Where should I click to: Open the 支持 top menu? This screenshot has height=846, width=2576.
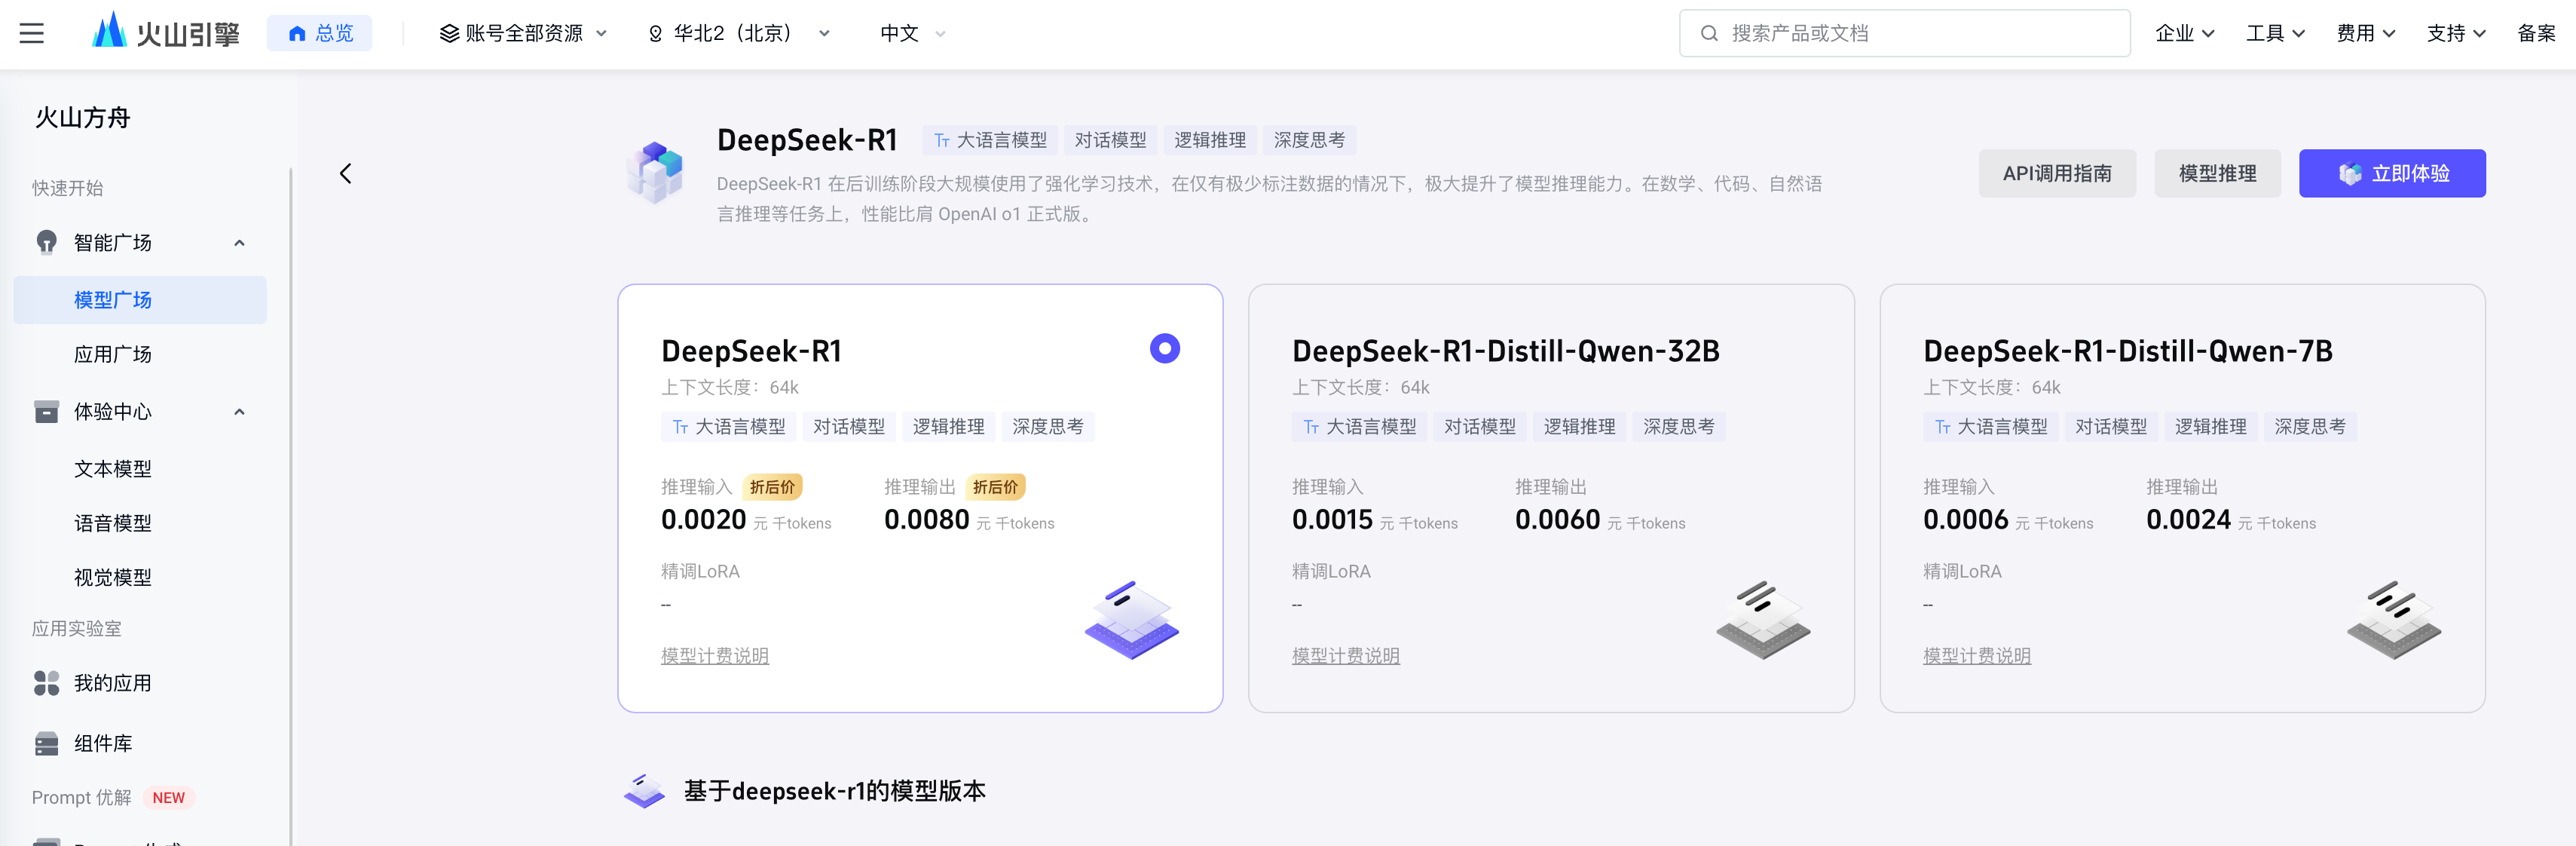pos(2456,33)
